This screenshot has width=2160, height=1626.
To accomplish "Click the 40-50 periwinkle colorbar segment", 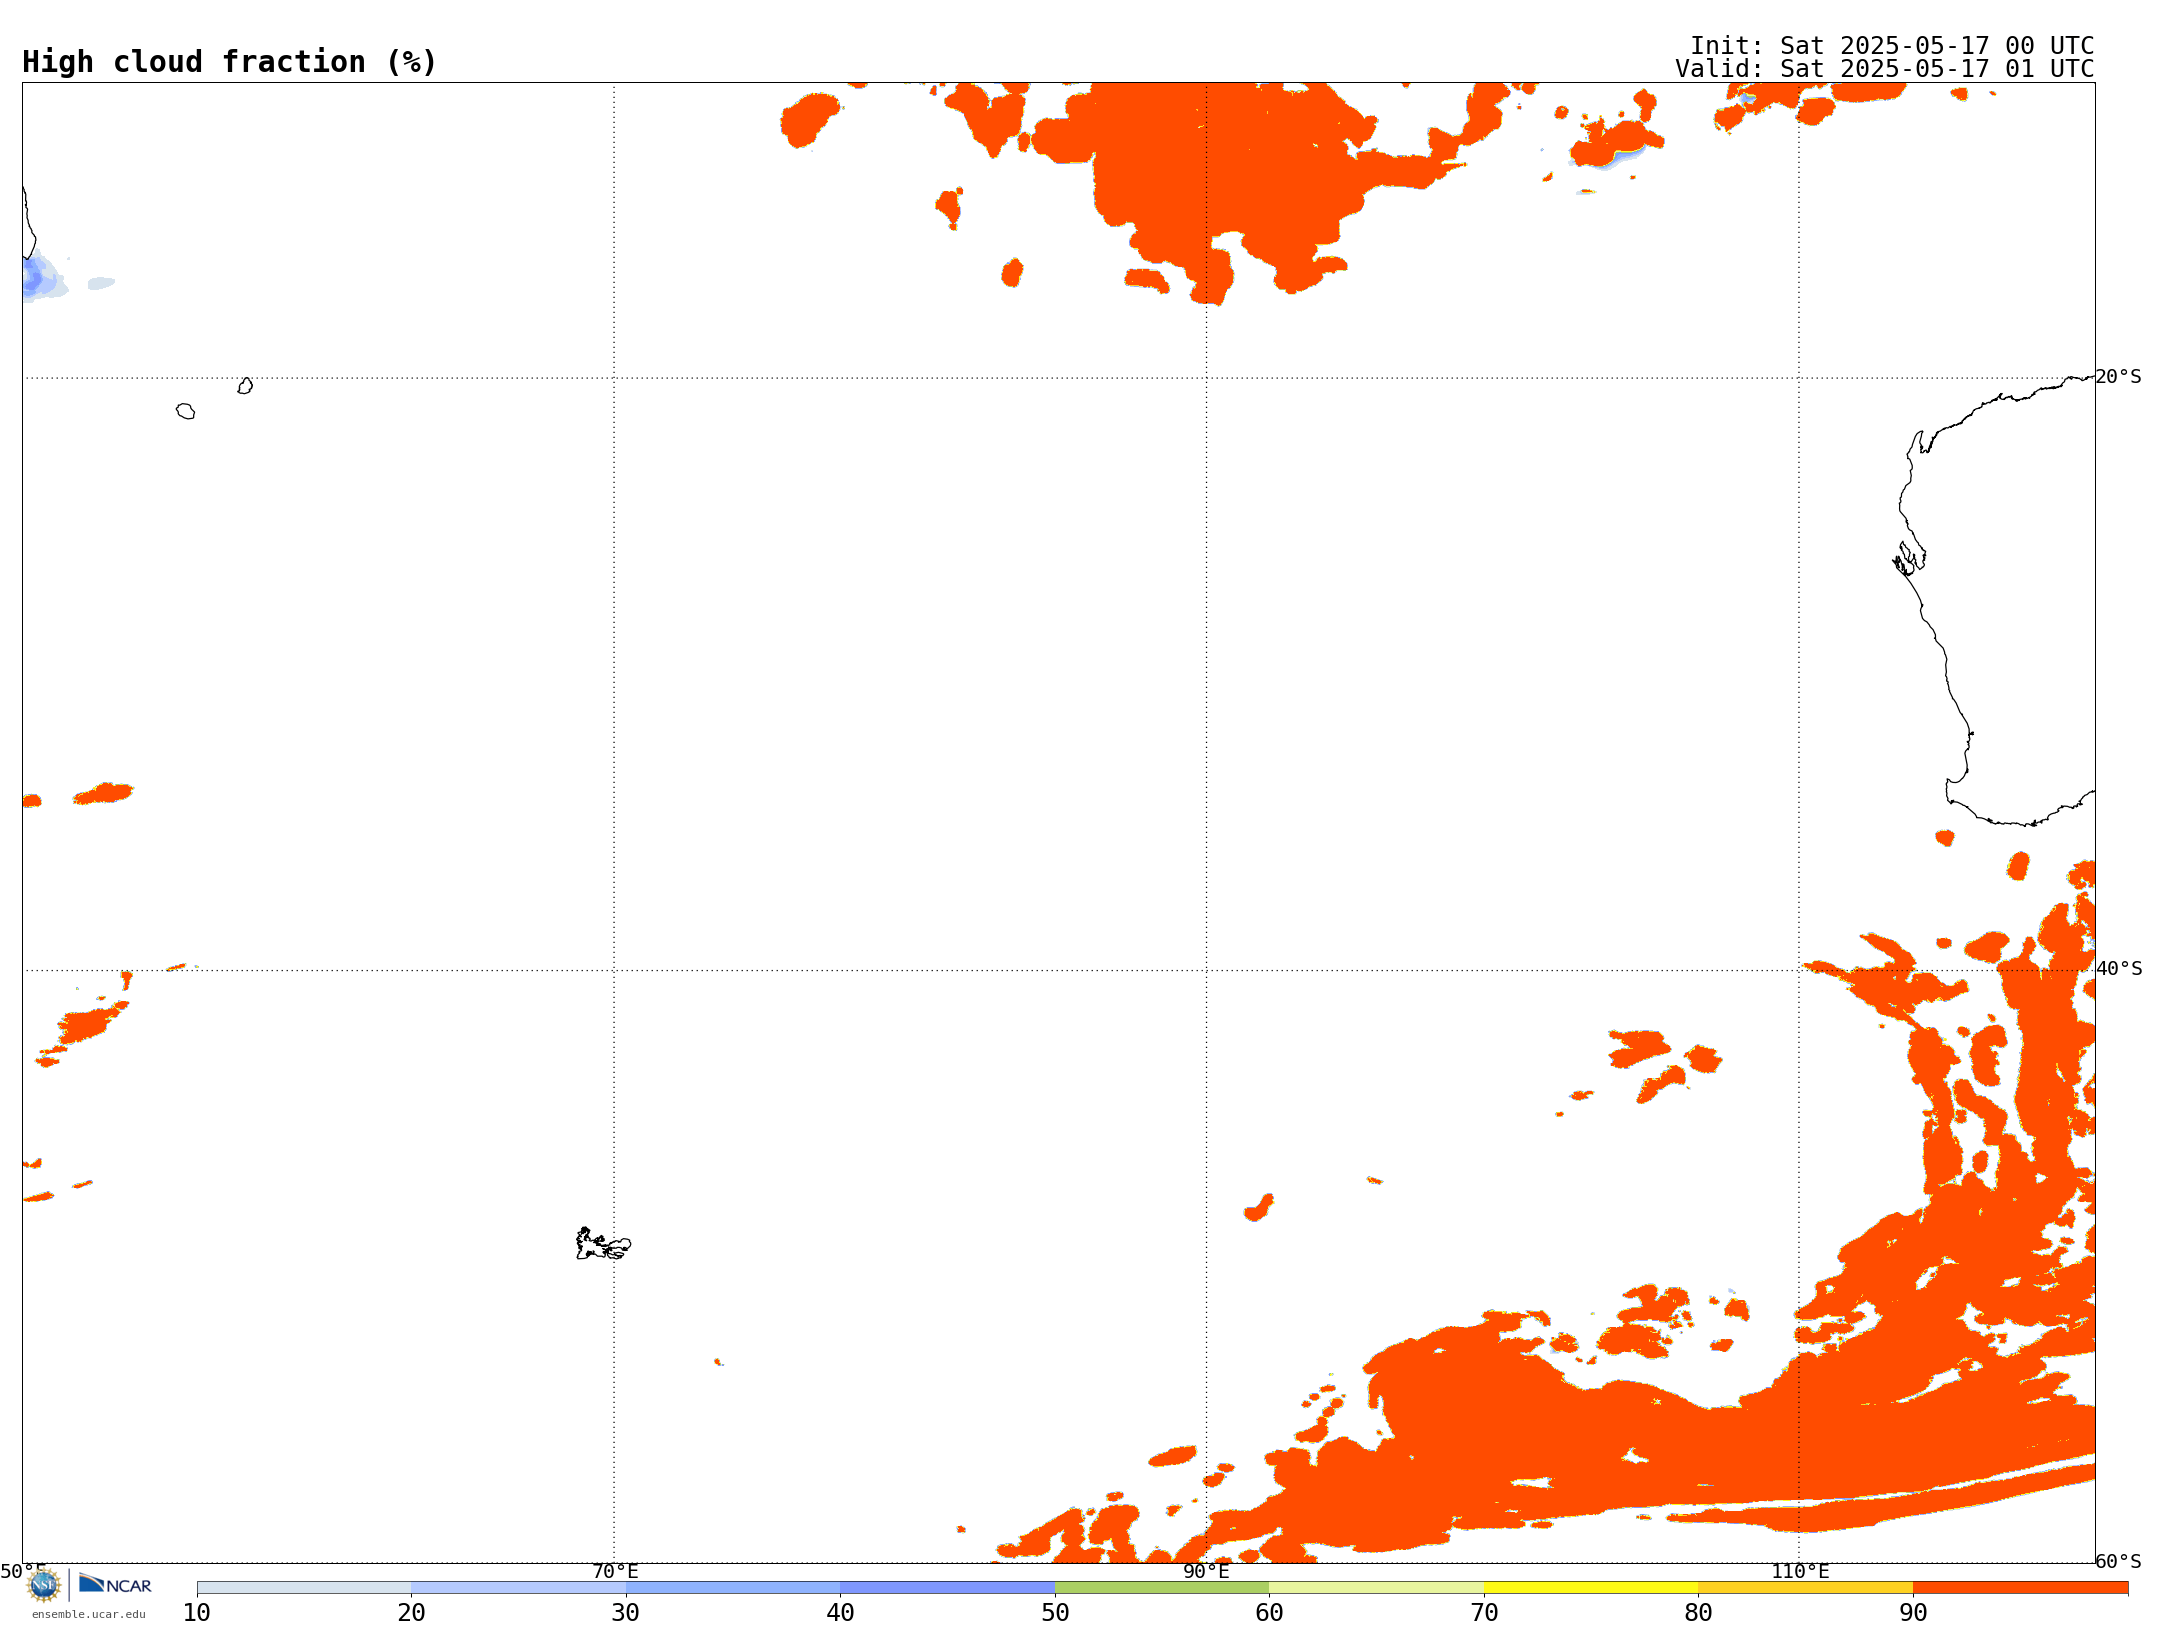I will click(x=947, y=1588).
